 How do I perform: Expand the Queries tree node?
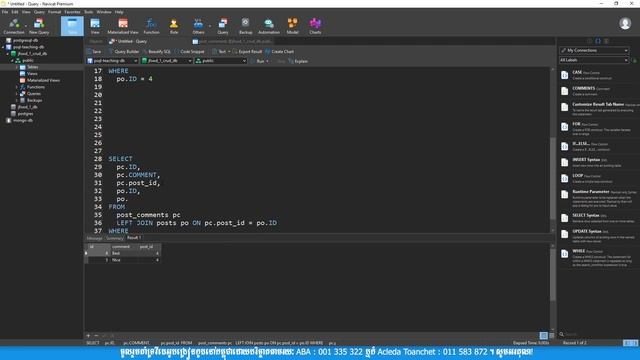pyautogui.click(x=17, y=93)
